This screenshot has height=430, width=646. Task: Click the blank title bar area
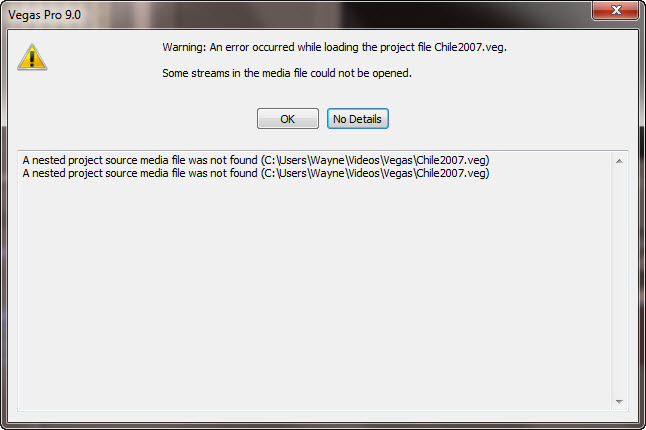(330, 15)
